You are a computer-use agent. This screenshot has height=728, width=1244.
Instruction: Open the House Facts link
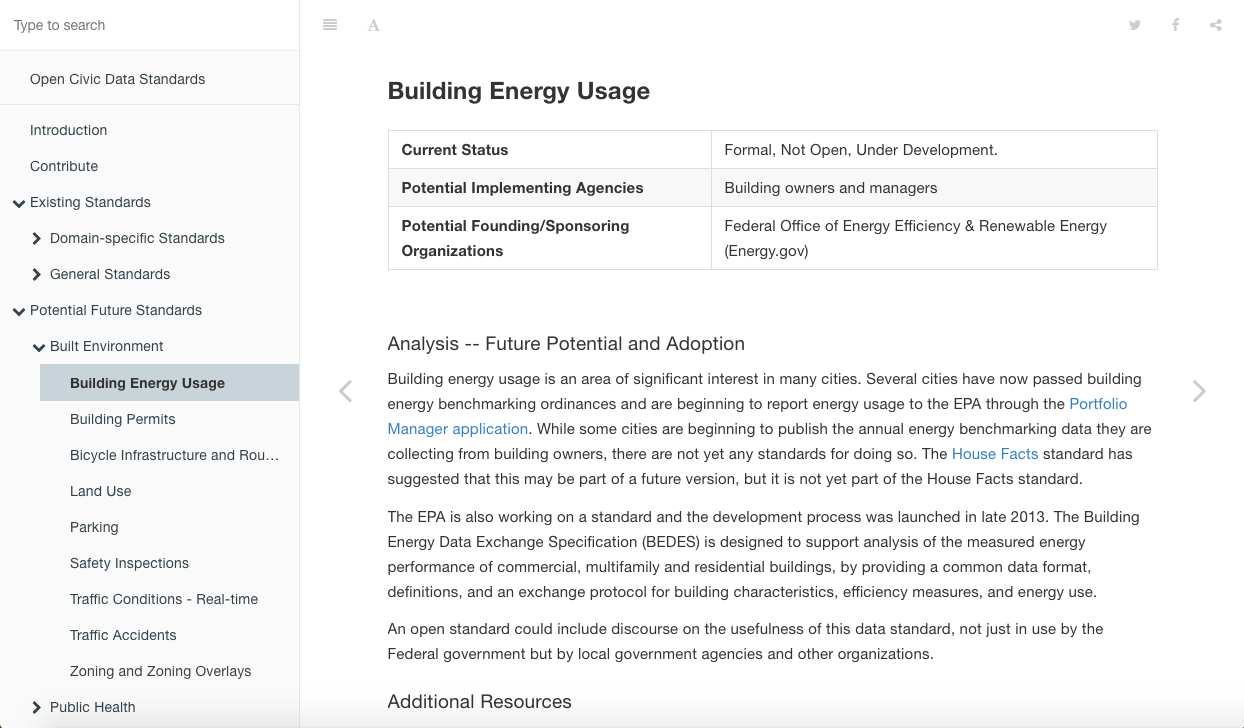[995, 453]
